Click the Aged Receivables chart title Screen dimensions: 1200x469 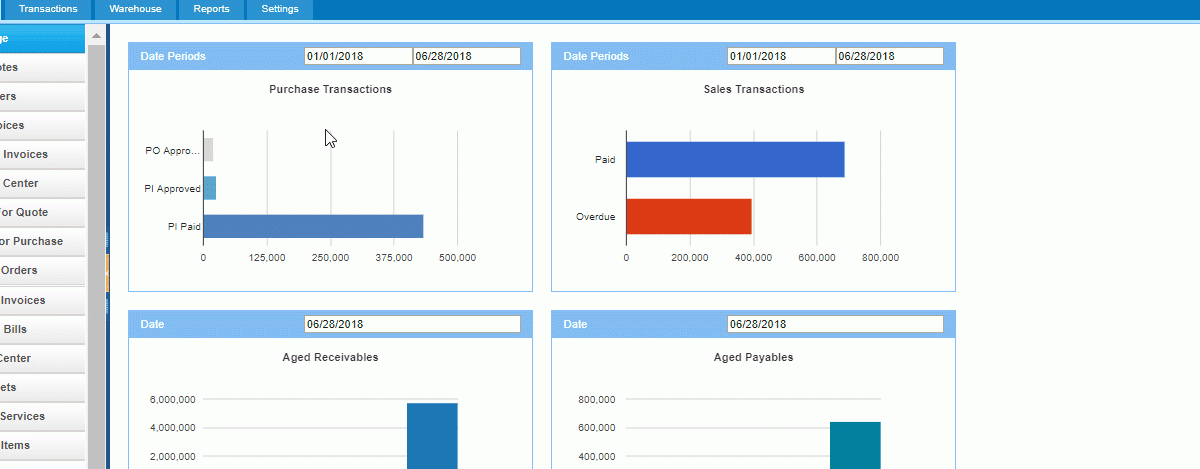pyautogui.click(x=330, y=357)
